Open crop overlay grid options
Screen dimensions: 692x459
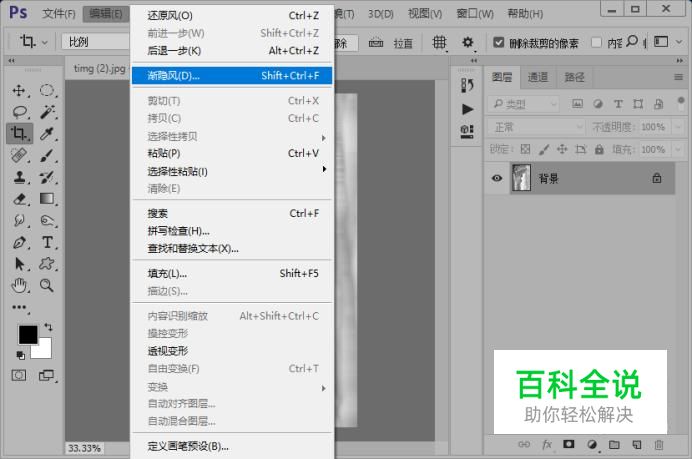[439, 43]
